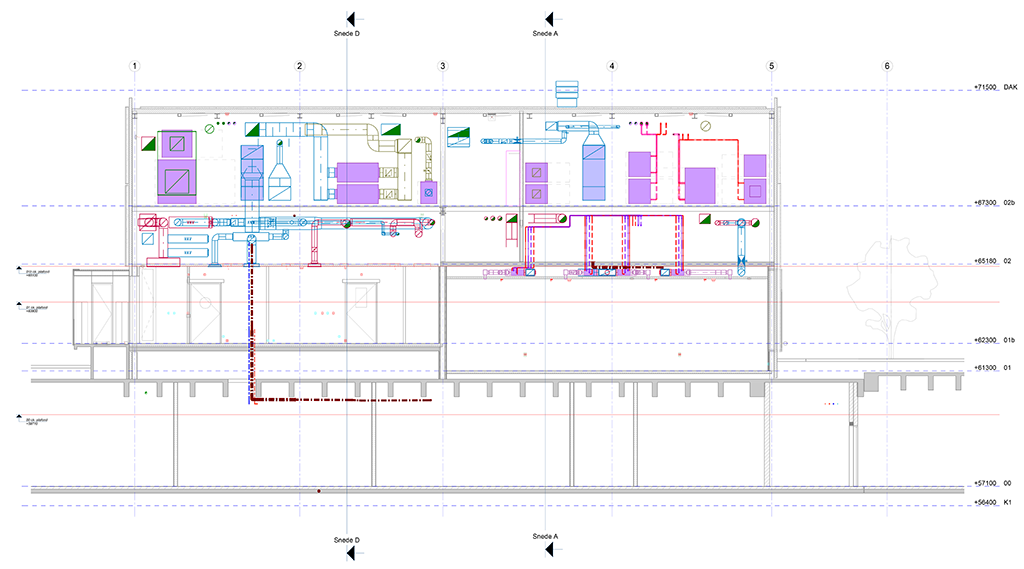Click grid bubble number 6

click(887, 66)
